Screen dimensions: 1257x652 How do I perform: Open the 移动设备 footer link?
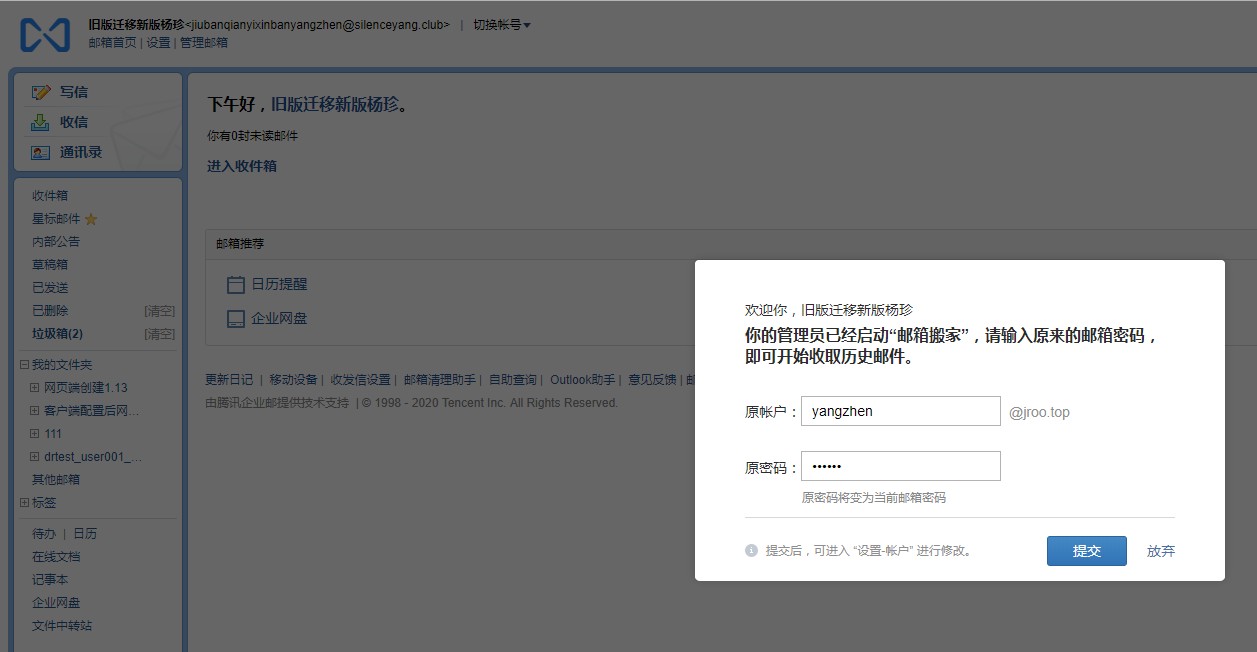click(293, 380)
